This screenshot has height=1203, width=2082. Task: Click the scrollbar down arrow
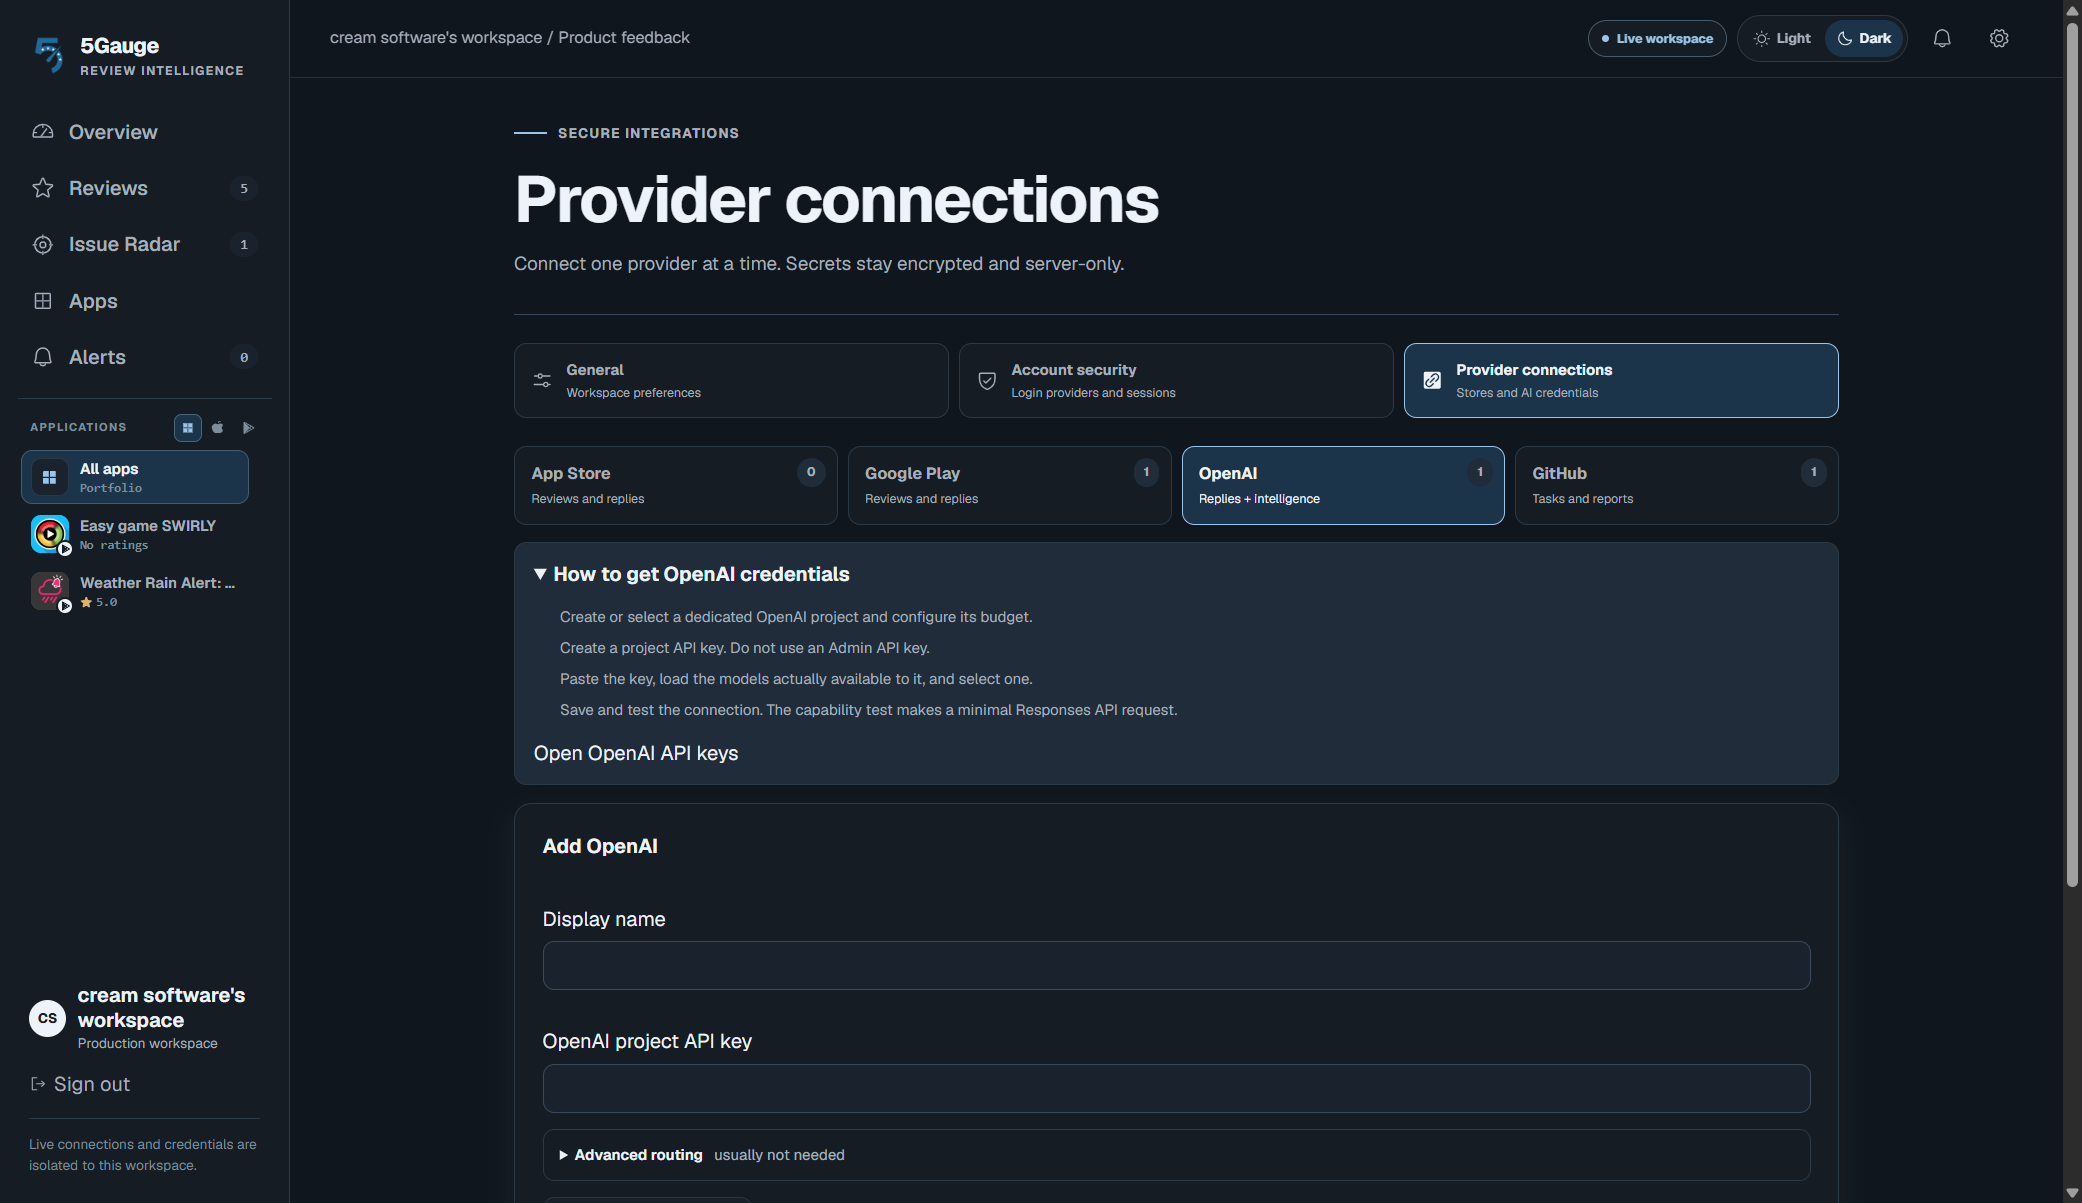(x=2072, y=1193)
